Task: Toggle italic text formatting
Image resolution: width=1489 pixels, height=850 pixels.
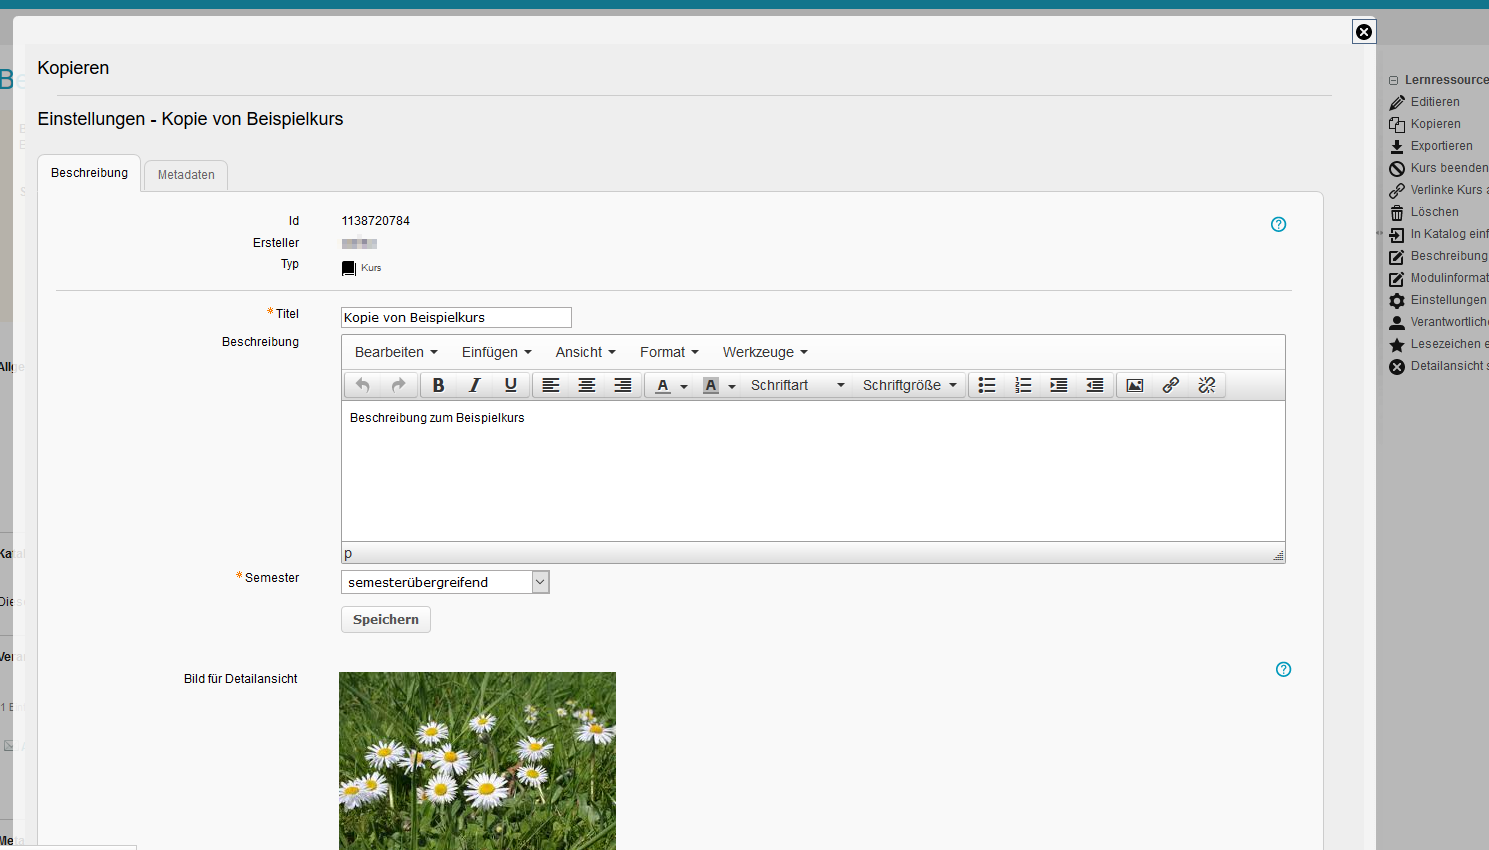Action: coord(474,385)
